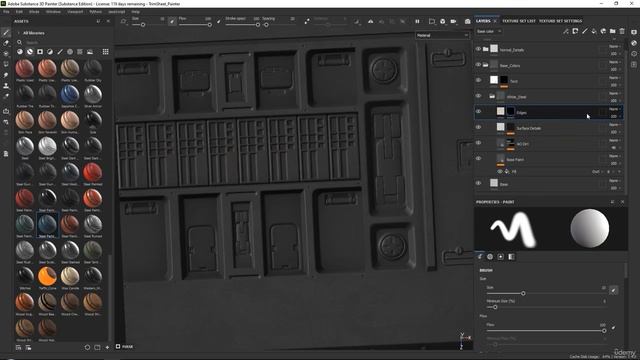Add effect icon in Layers toolbar
Viewport: 640px width, 360px height.
tap(566, 31)
